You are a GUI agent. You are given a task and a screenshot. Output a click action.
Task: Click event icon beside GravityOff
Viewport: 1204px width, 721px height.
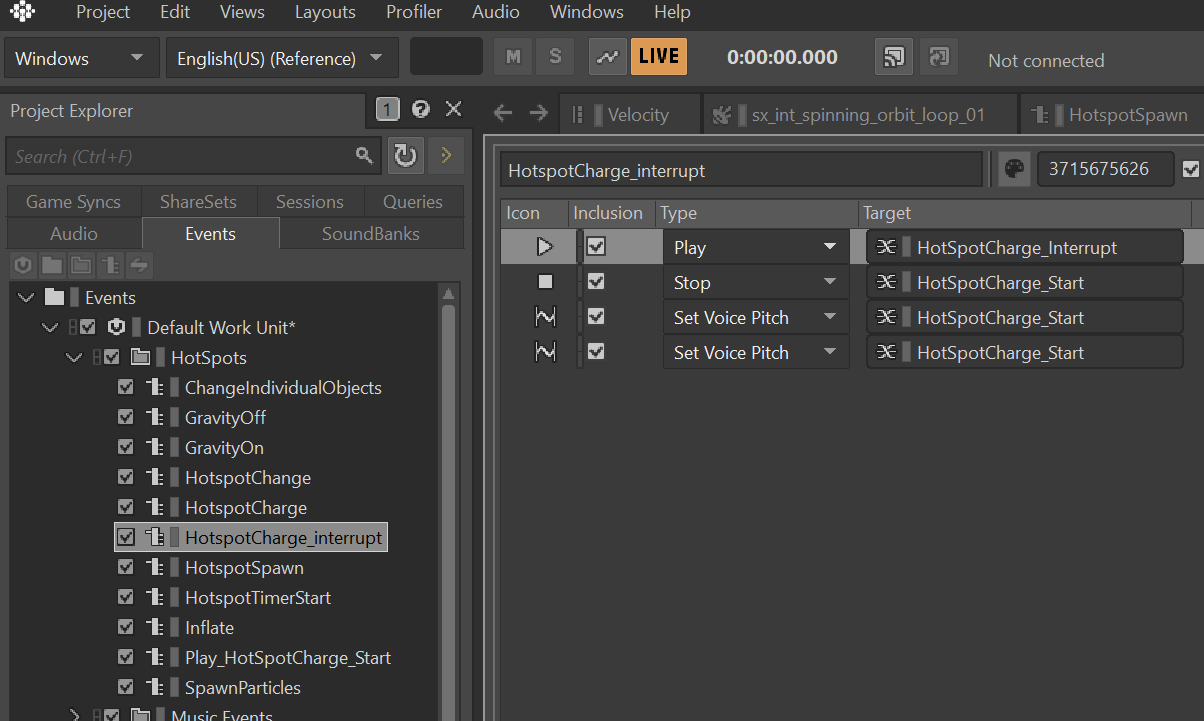pos(155,417)
